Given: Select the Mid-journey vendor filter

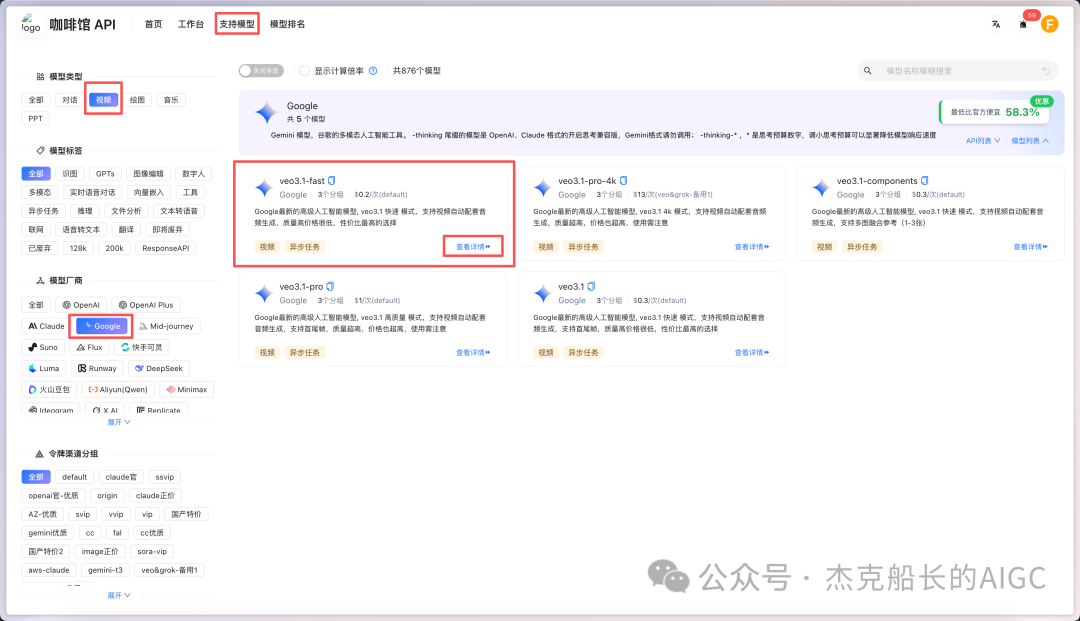Looking at the screenshot, I should 166,326.
